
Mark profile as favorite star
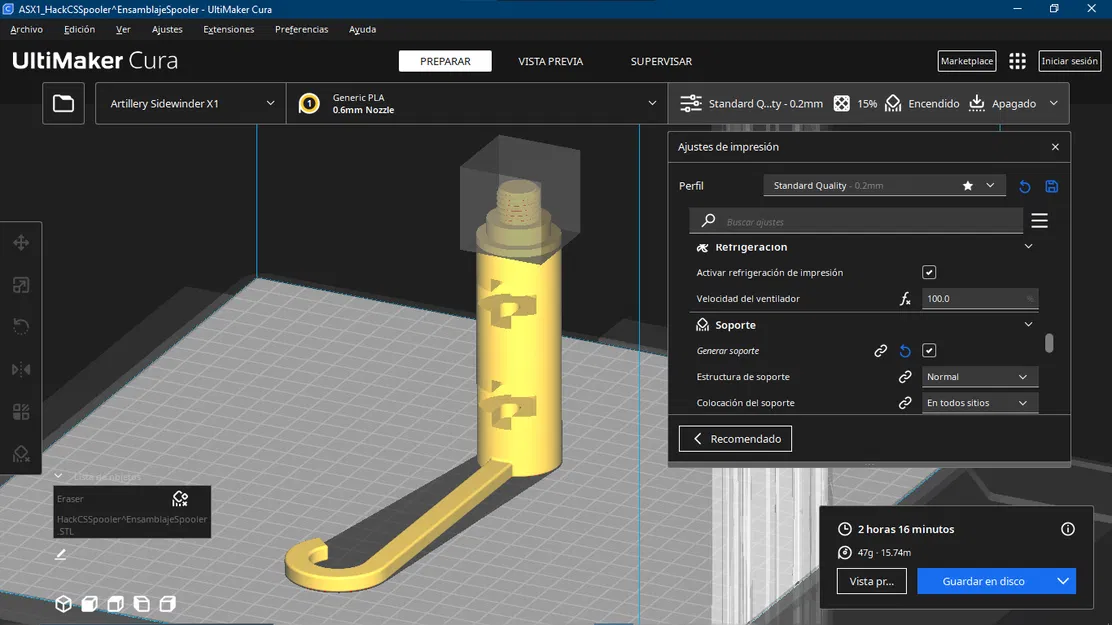(967, 186)
